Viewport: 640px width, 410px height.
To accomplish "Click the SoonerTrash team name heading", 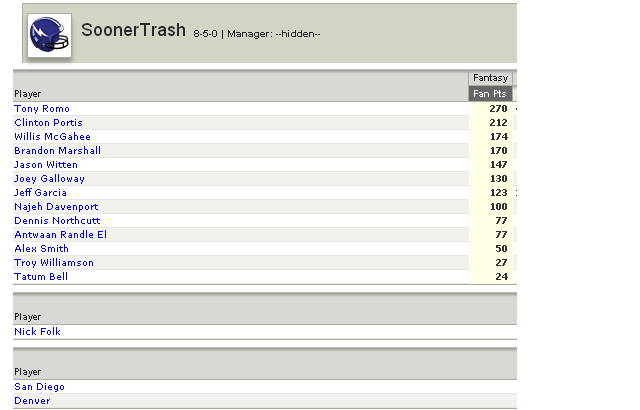I will point(133,30).
